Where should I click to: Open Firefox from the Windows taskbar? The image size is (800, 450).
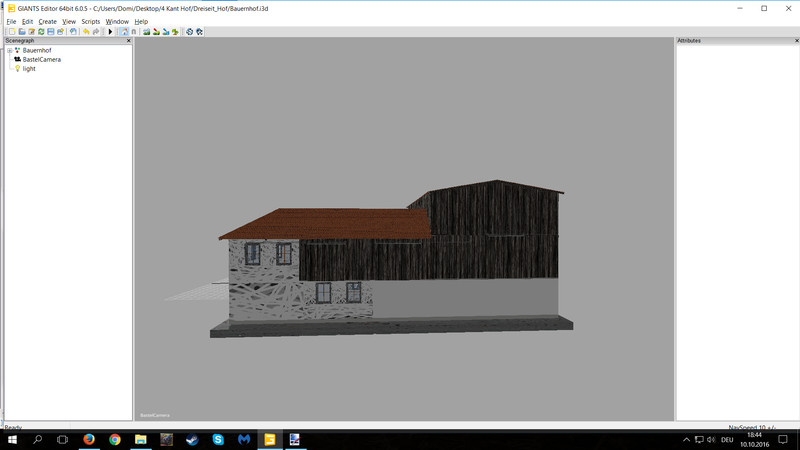tap(89, 439)
